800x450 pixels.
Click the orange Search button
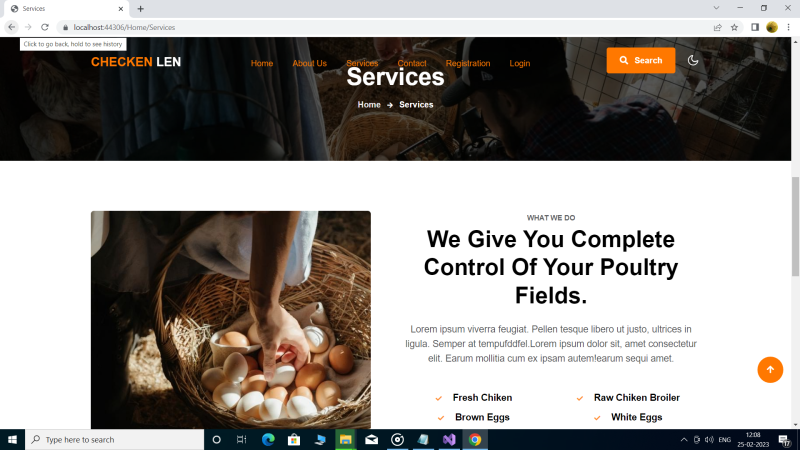pyautogui.click(x=641, y=60)
